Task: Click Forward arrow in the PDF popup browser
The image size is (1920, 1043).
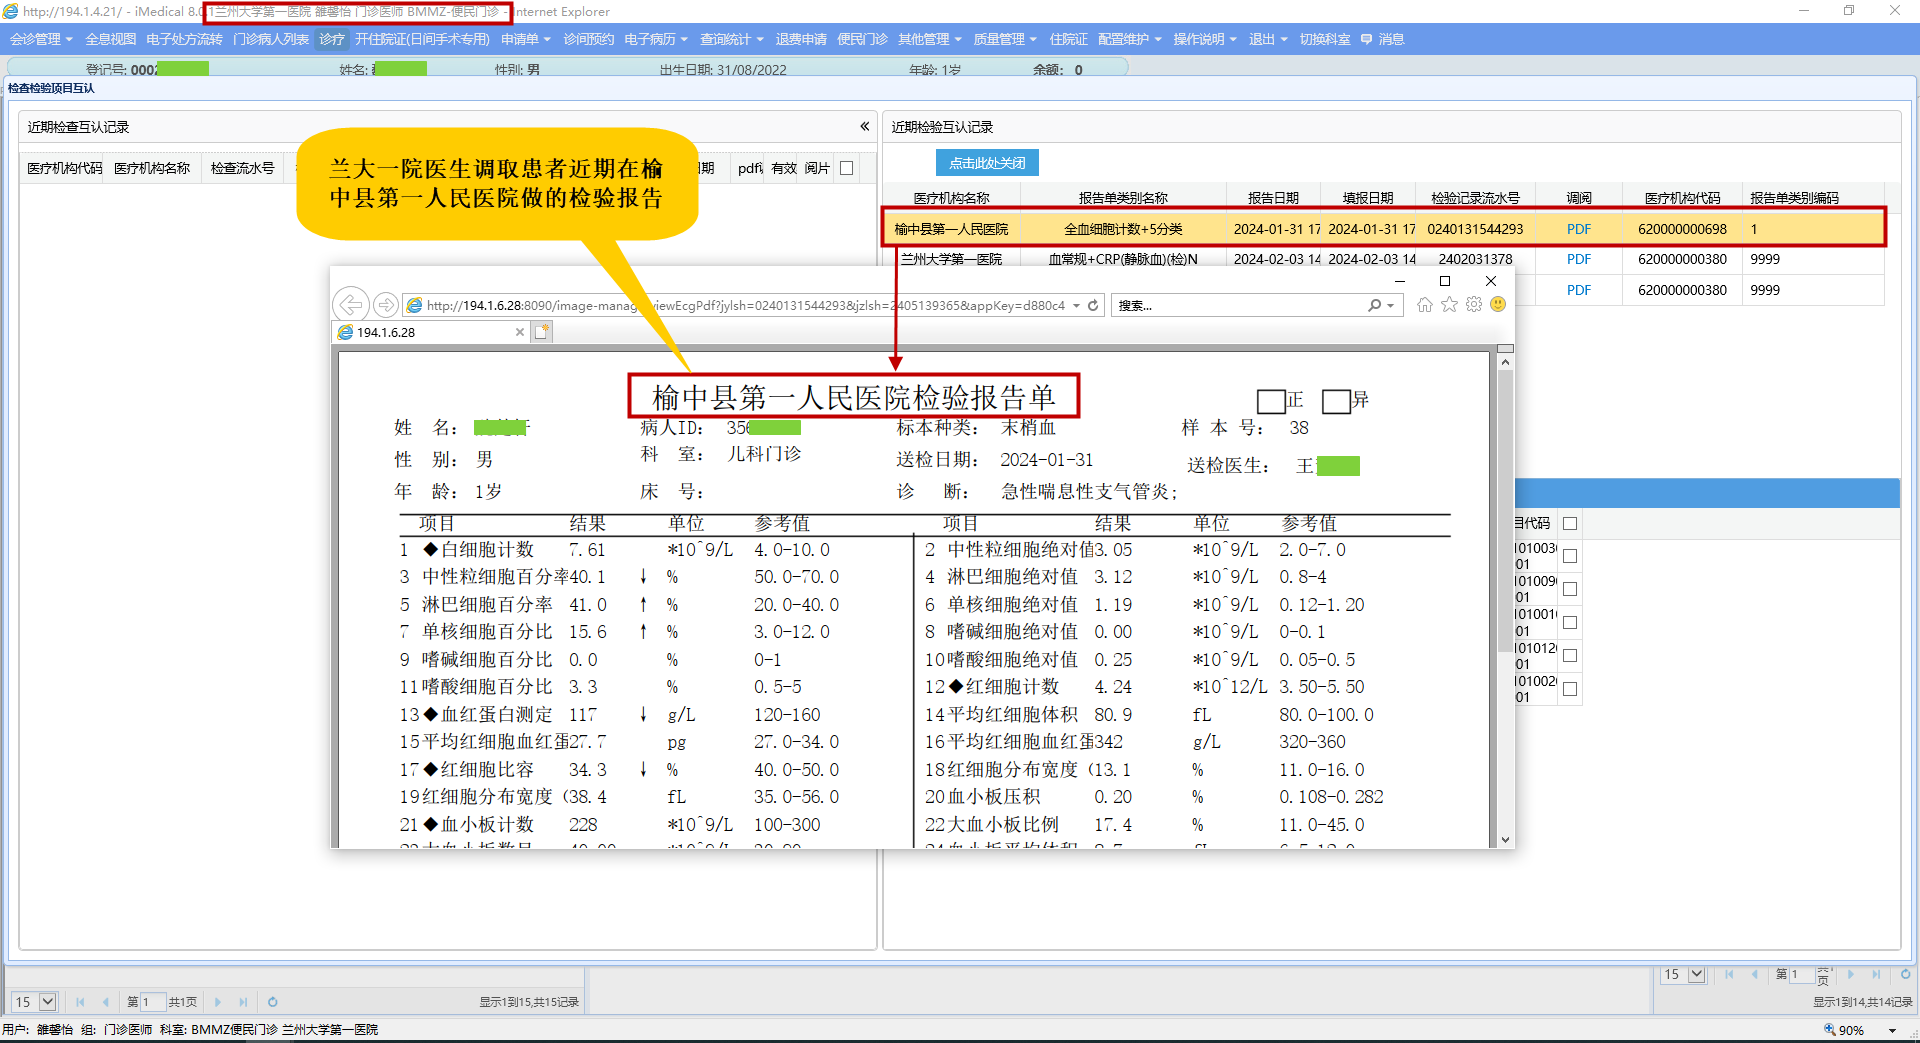Action: 386,305
